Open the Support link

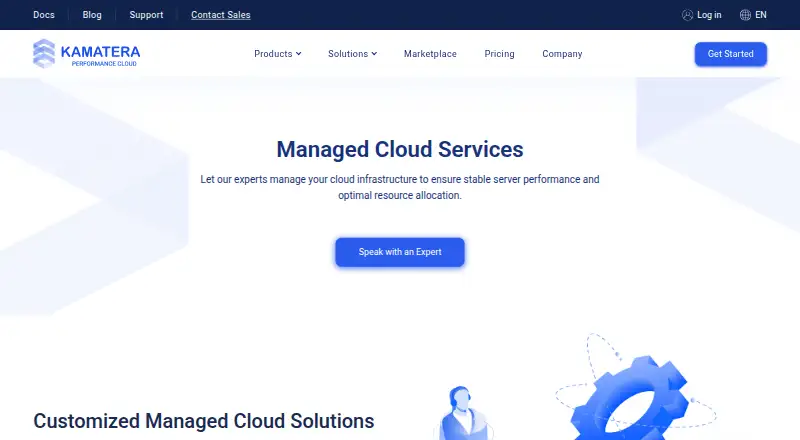(146, 15)
